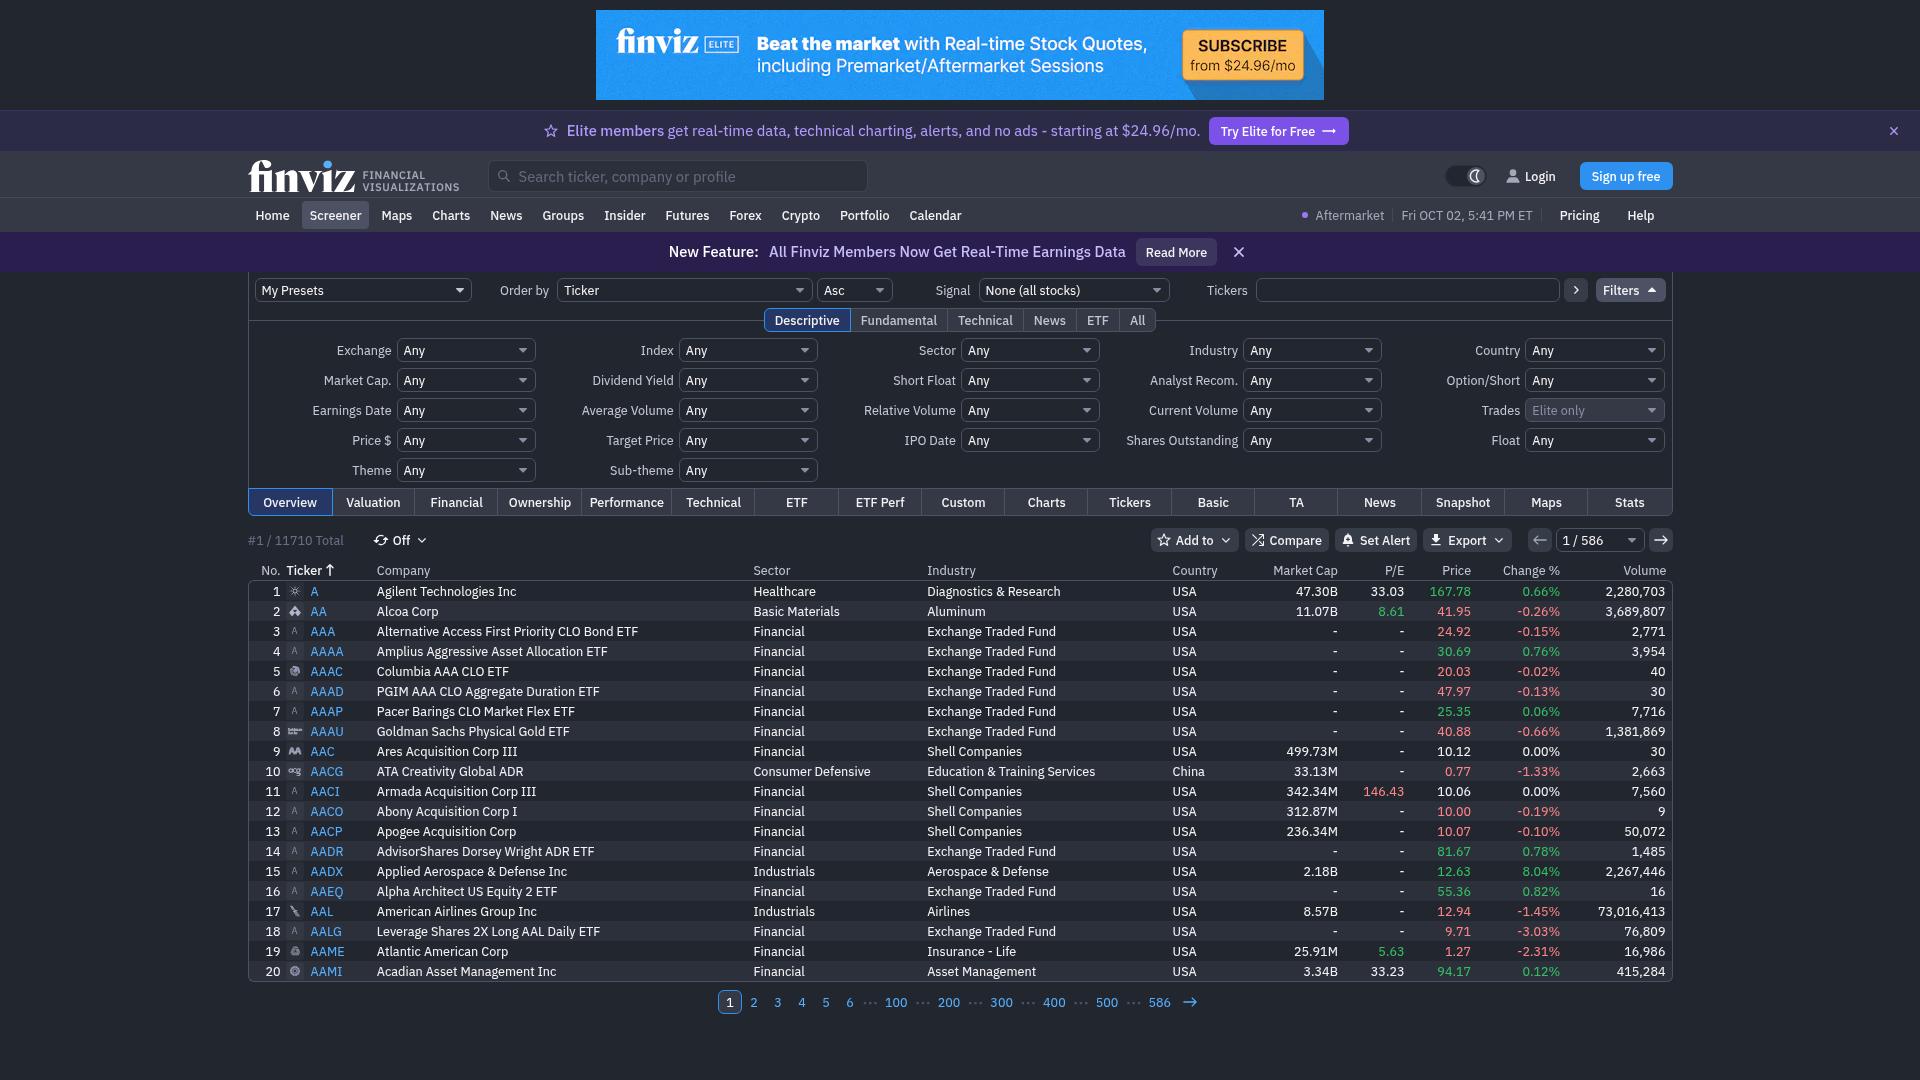Viewport: 1920px width, 1080px height.
Task: Toggle the dark mode theme switch
Action: [x=1465, y=176]
